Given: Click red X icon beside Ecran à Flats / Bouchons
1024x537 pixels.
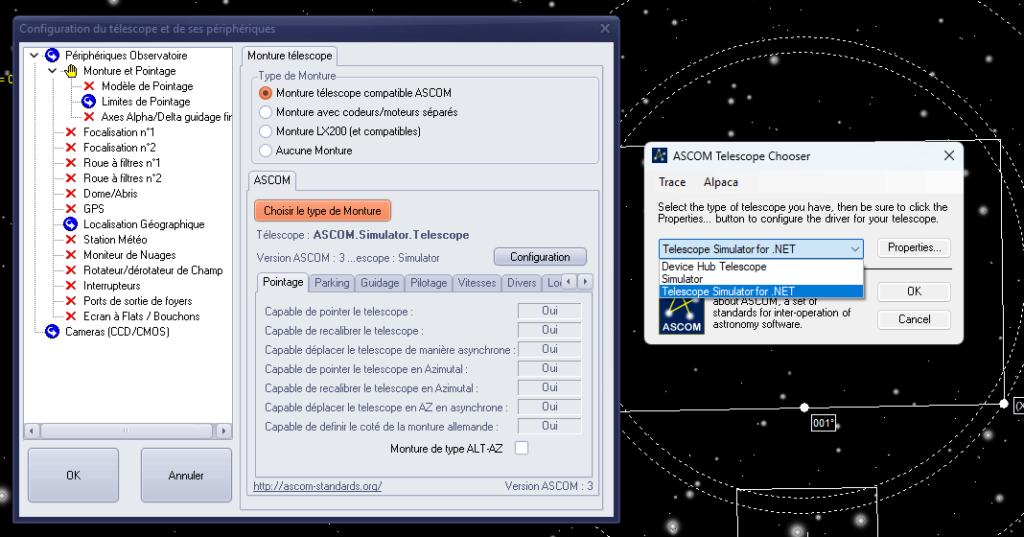Looking at the screenshot, I should tap(71, 316).
